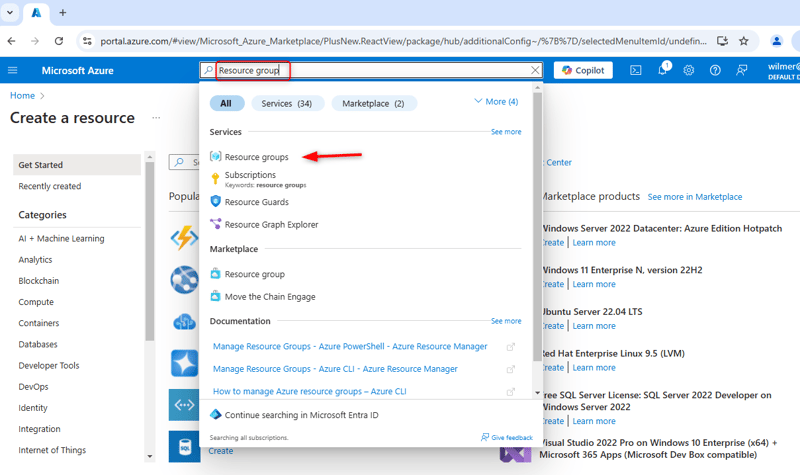
Task: Click the Copilot button
Action: [583, 70]
